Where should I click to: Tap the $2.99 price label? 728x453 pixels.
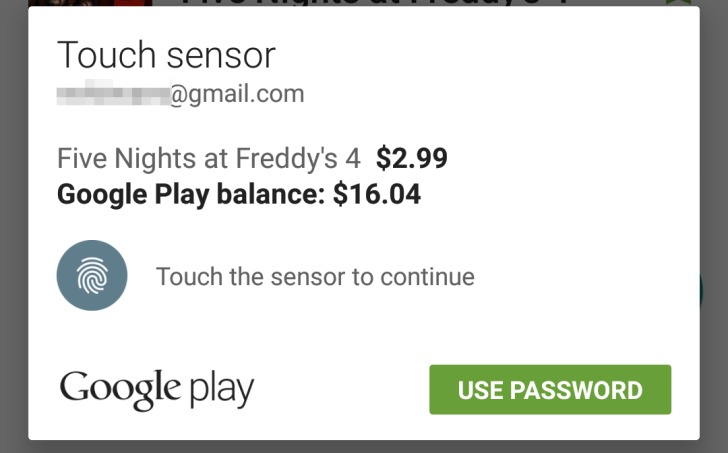[412, 158]
